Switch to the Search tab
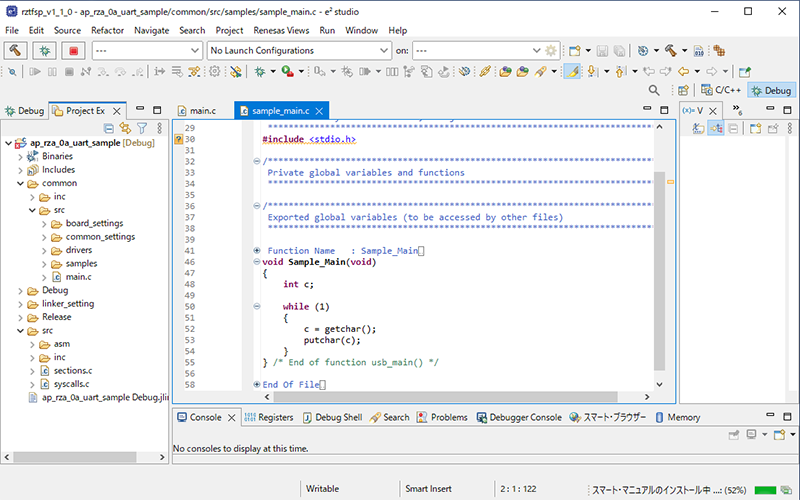 389,417
